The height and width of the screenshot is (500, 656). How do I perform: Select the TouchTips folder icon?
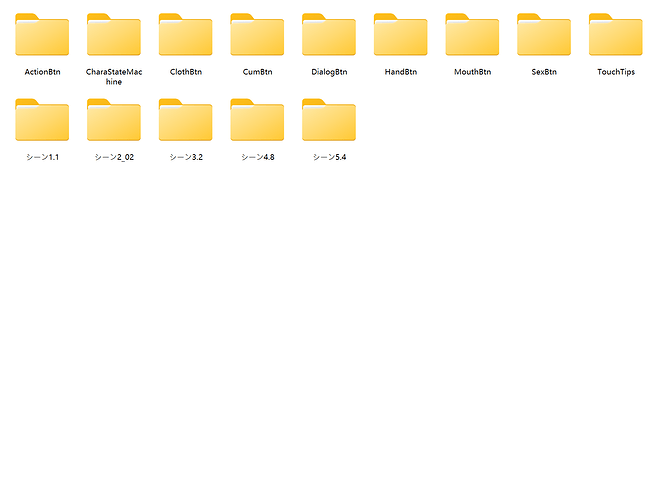pos(616,35)
